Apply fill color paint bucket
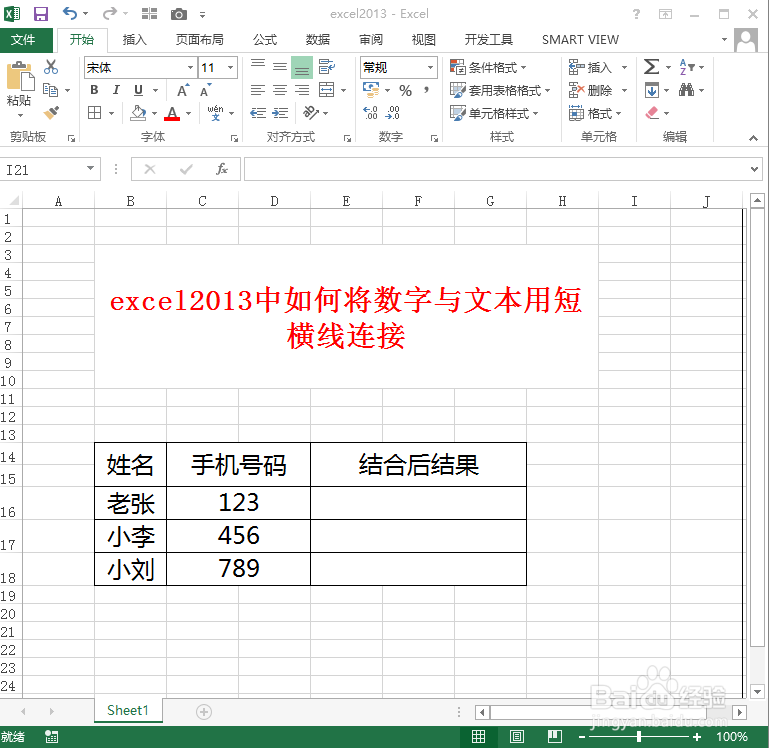Screen dimensions: 769x748 [x=138, y=113]
